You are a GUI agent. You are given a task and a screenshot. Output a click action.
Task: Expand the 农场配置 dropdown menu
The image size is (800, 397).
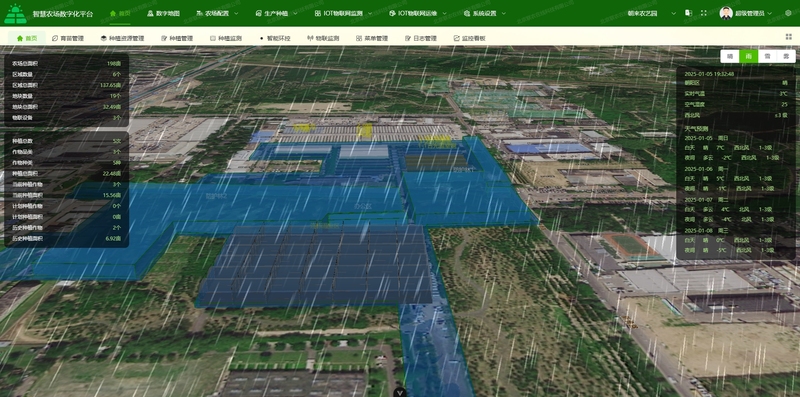click(x=217, y=14)
